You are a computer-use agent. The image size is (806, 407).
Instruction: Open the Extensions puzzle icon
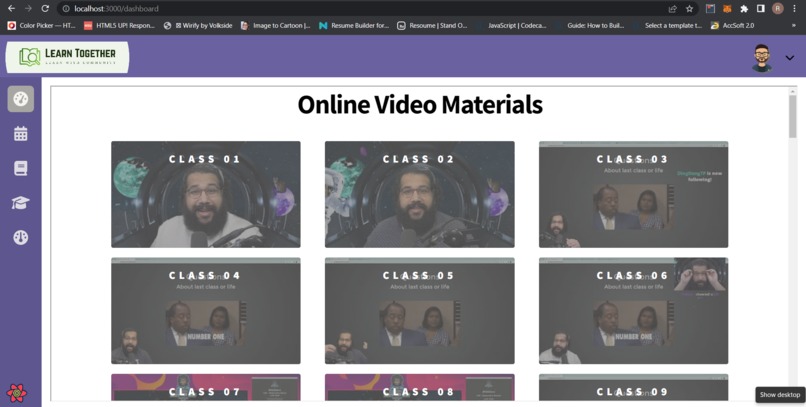pyautogui.click(x=744, y=9)
